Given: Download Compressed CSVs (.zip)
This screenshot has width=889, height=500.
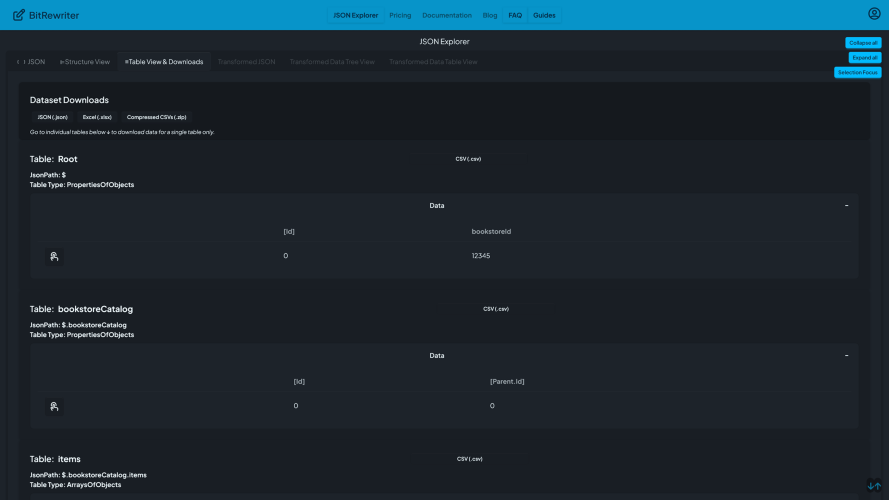Looking at the screenshot, I should click(x=156, y=117).
